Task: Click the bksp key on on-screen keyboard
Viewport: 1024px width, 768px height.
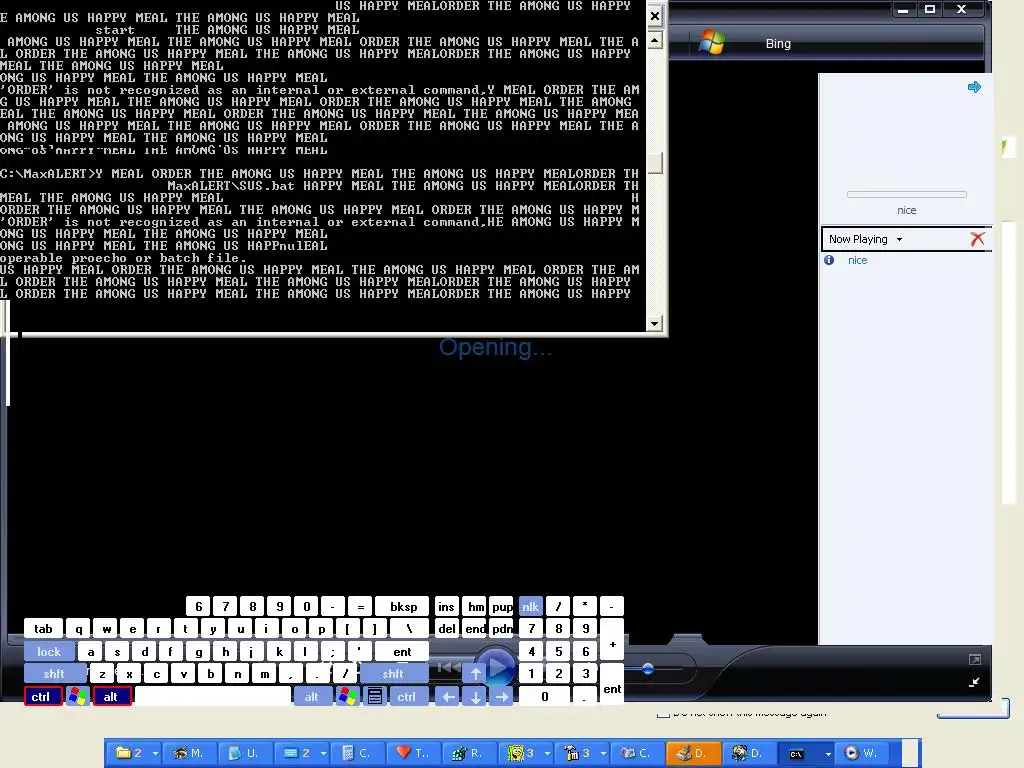Action: [x=402, y=606]
